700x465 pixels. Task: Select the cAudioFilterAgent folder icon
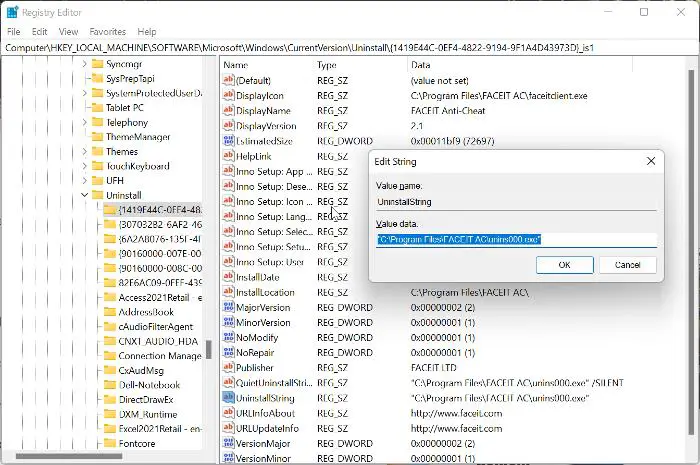[110, 327]
